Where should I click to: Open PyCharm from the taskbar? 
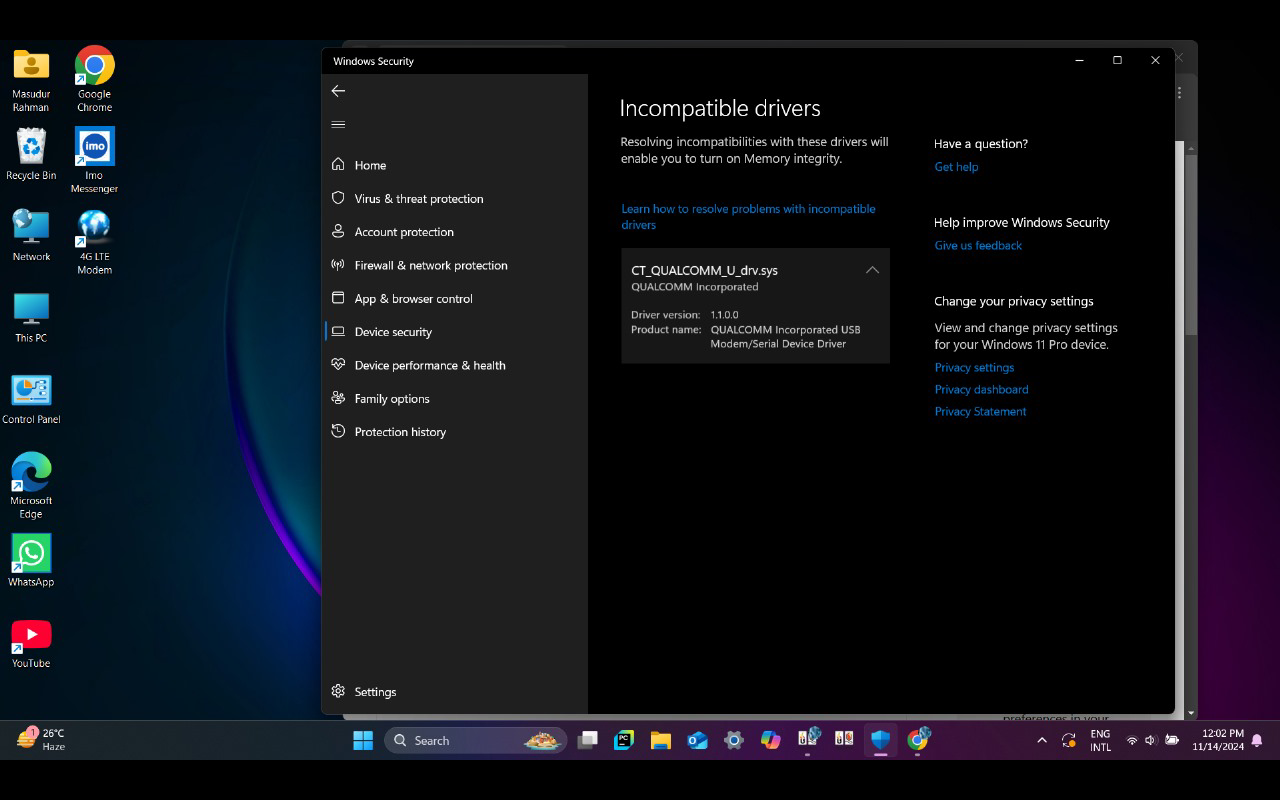pyautogui.click(x=624, y=740)
